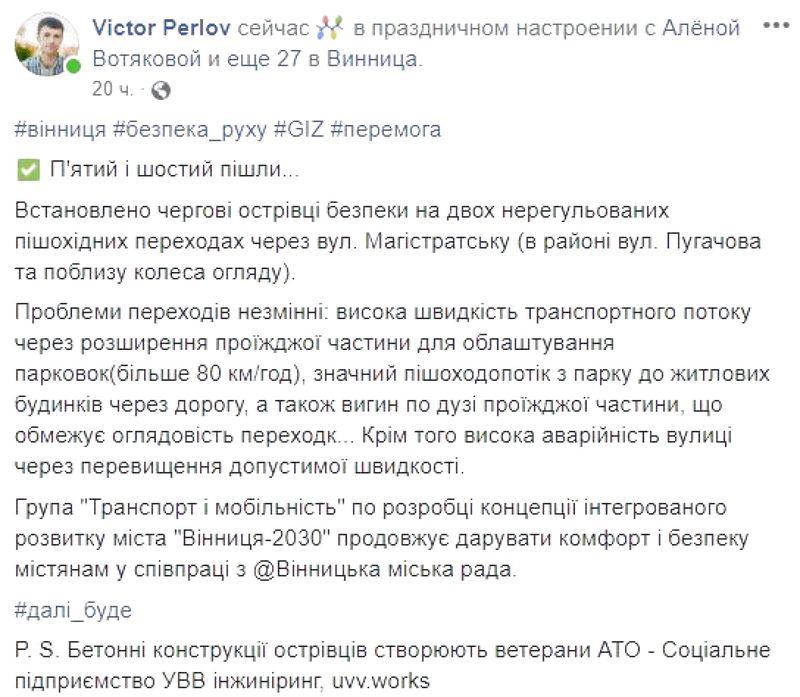This screenshot has height=697, width=800.
Task: Click the Вінницька міська рада mention
Action: pos(384,569)
